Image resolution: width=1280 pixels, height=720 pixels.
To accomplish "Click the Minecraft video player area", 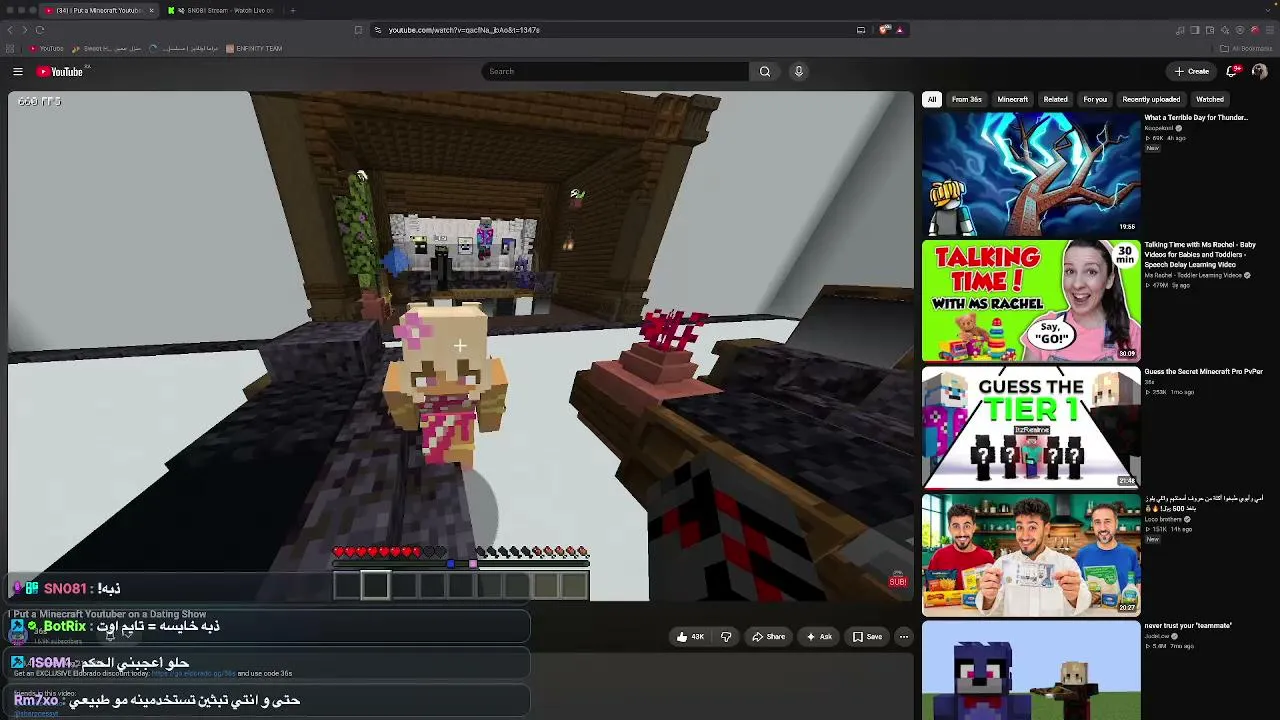I will (461, 346).
